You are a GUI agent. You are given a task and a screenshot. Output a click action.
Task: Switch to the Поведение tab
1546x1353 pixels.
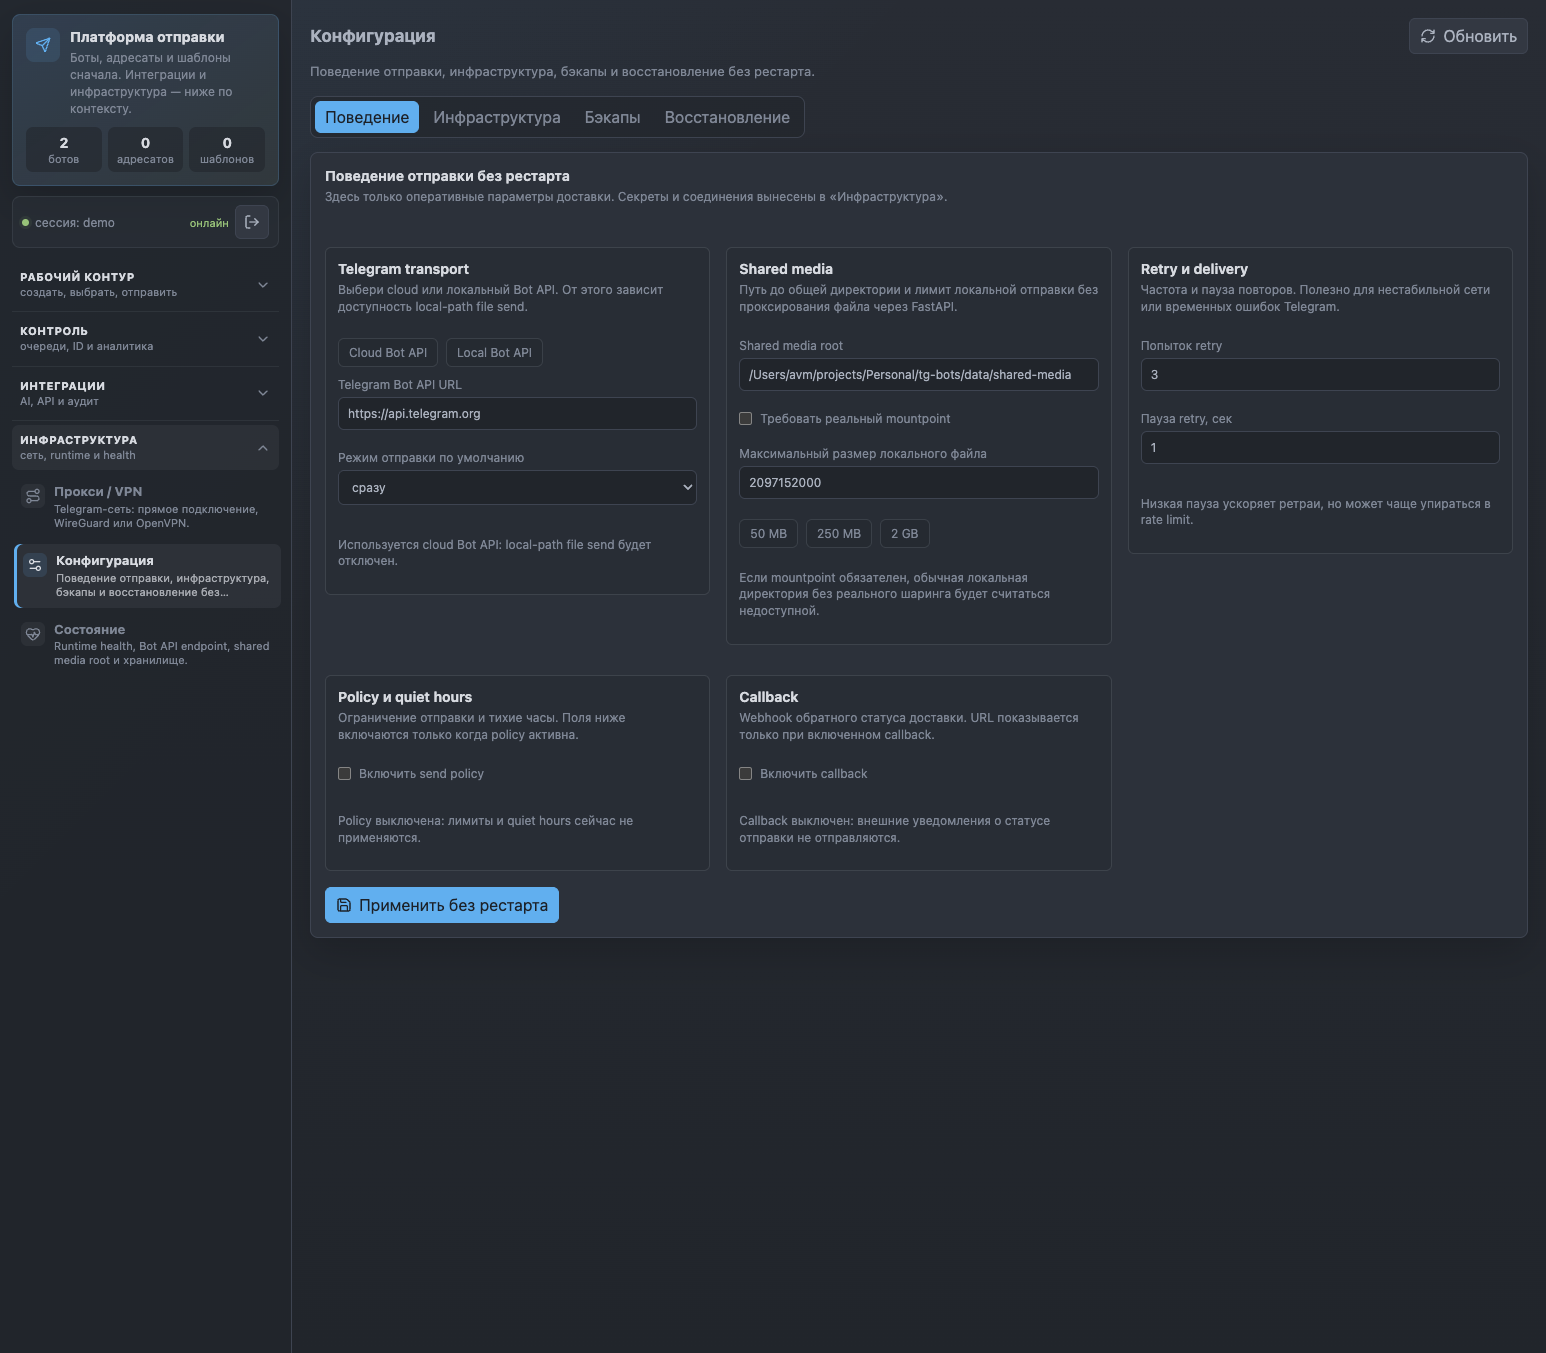(x=367, y=117)
